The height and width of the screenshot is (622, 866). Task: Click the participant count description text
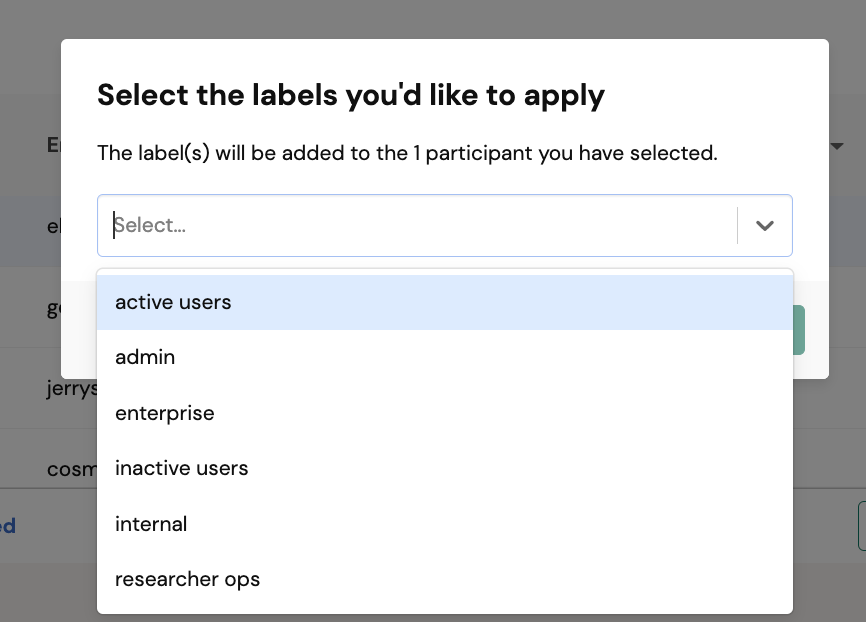pos(407,153)
